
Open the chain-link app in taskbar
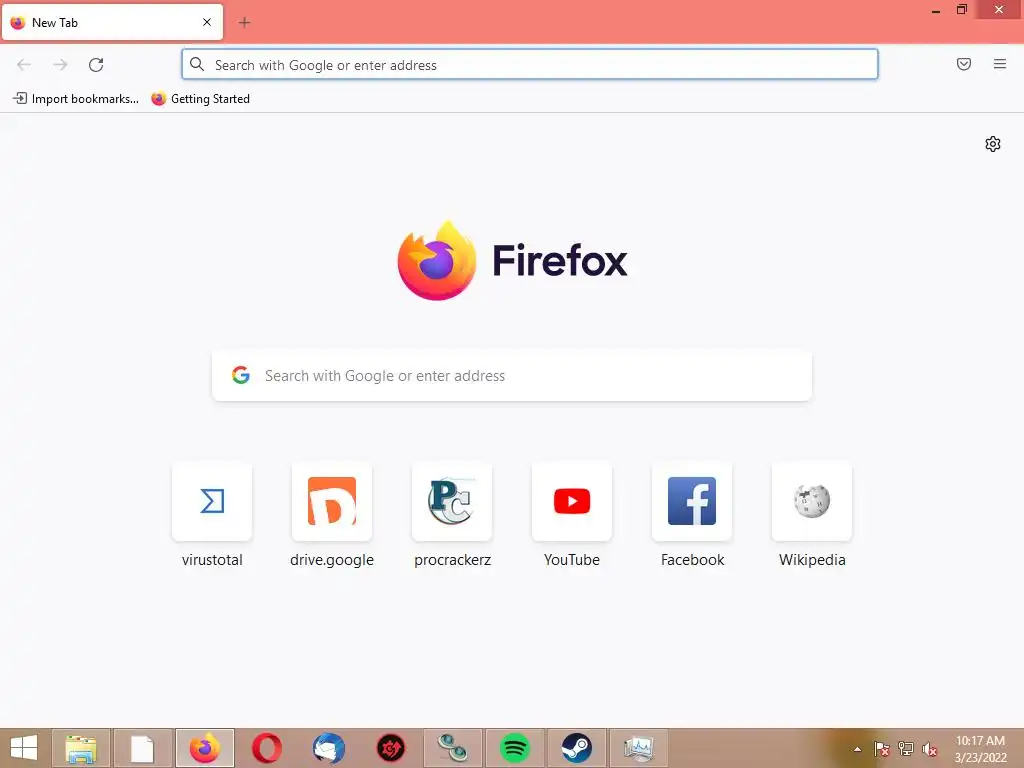(x=453, y=748)
